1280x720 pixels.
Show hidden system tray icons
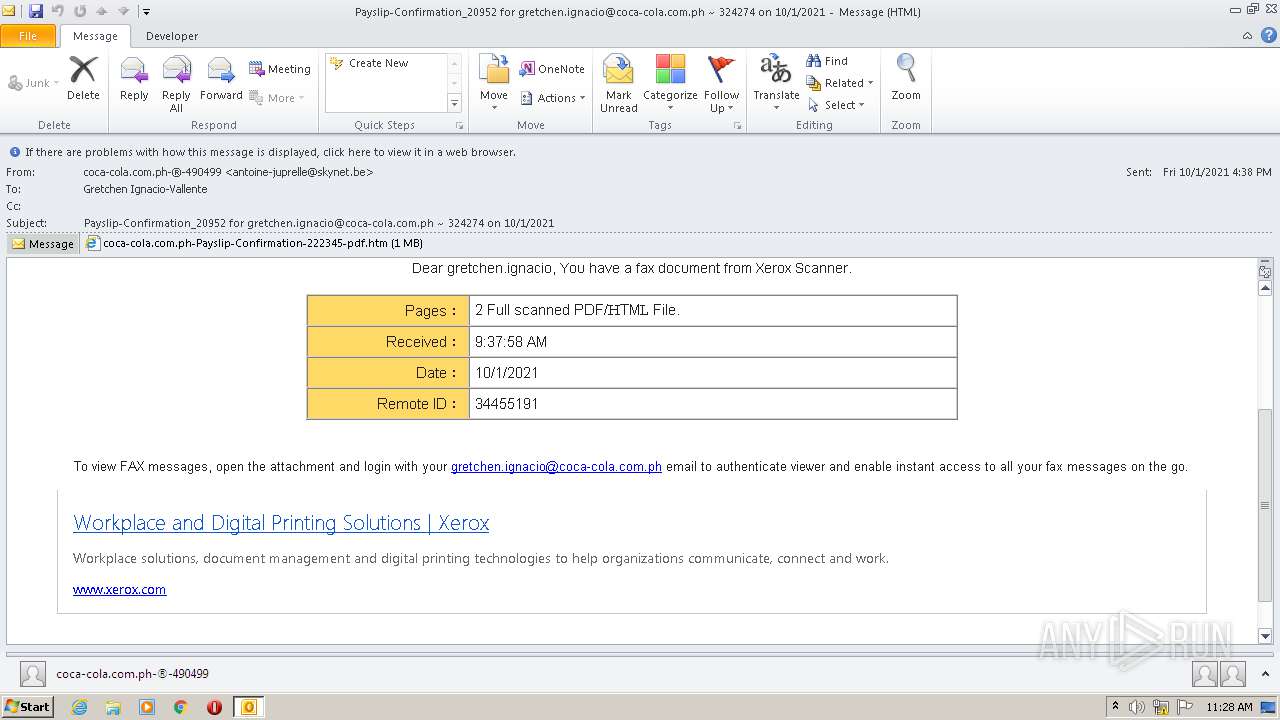tap(1116, 707)
